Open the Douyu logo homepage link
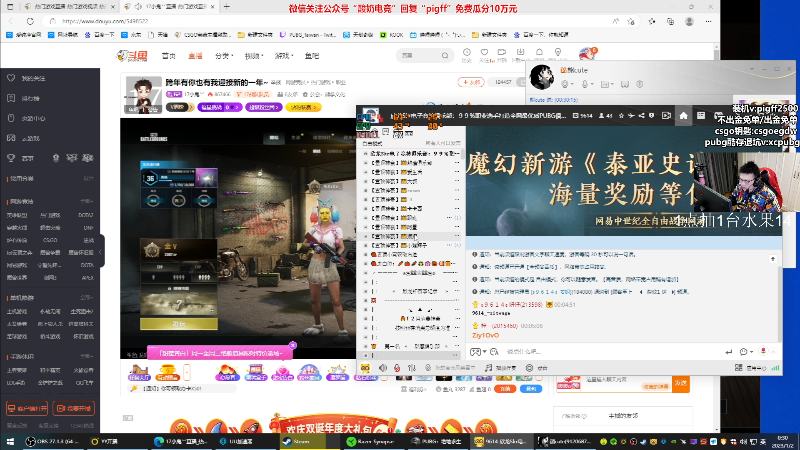Image resolution: width=800 pixels, height=450 pixels. pos(132,56)
